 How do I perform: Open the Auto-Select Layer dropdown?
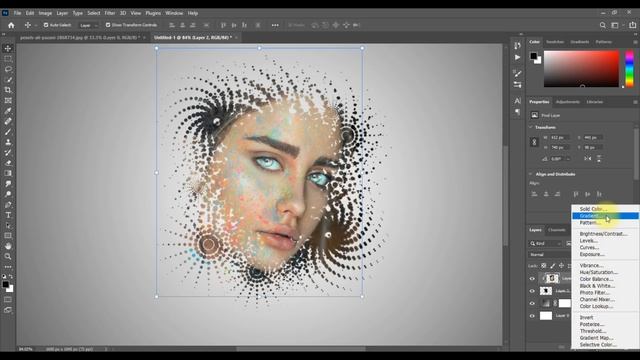point(88,25)
